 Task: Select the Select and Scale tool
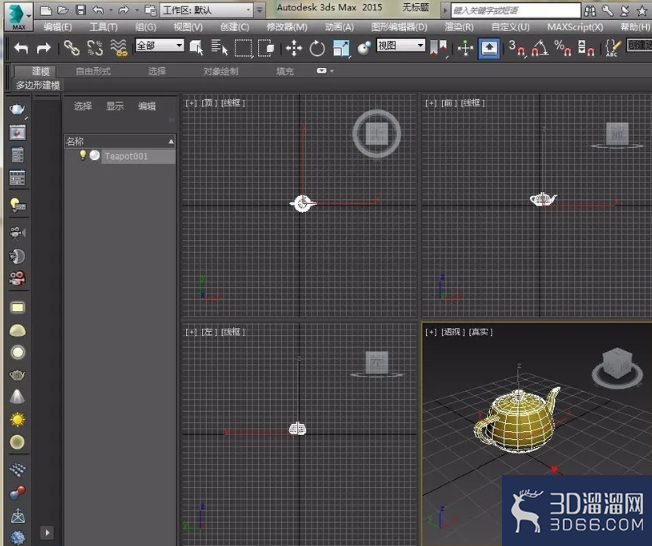[341, 48]
